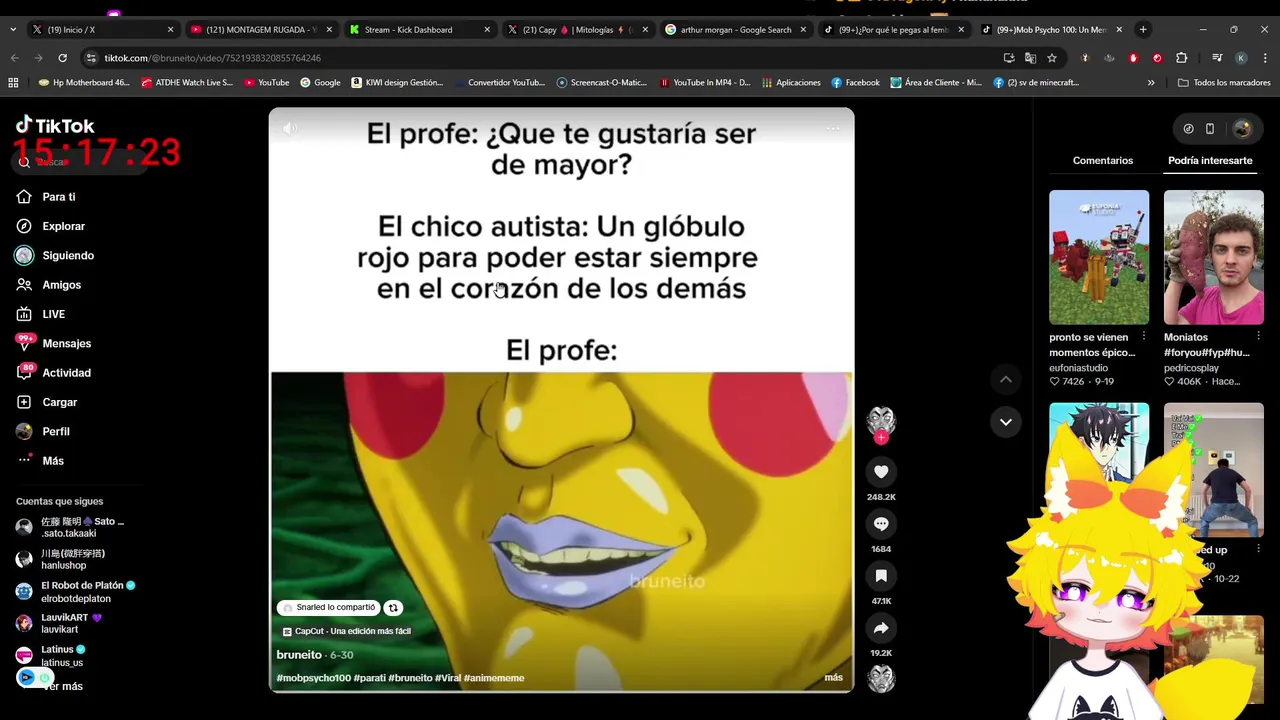
Task: Unmute the video with speaker icon
Action: 290,128
